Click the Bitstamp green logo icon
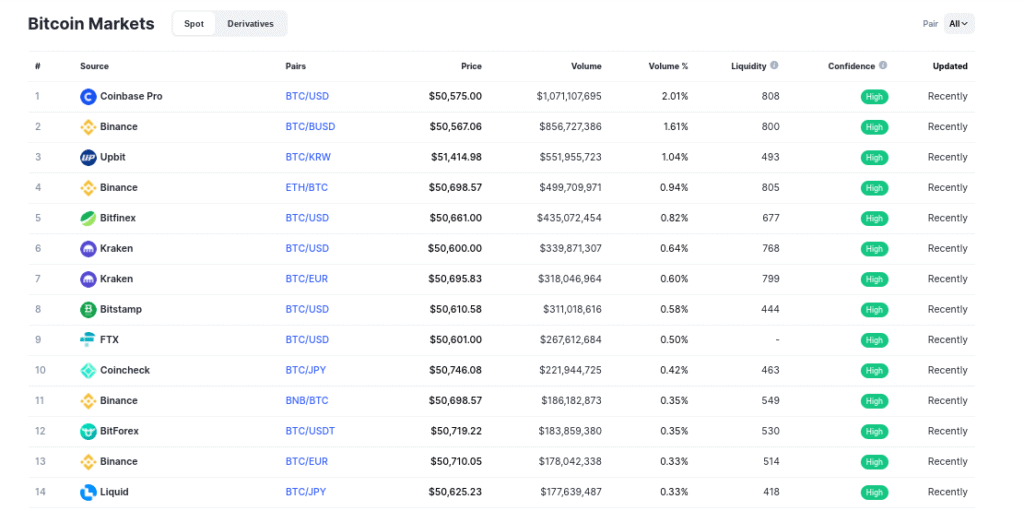1024x511 pixels. point(88,310)
